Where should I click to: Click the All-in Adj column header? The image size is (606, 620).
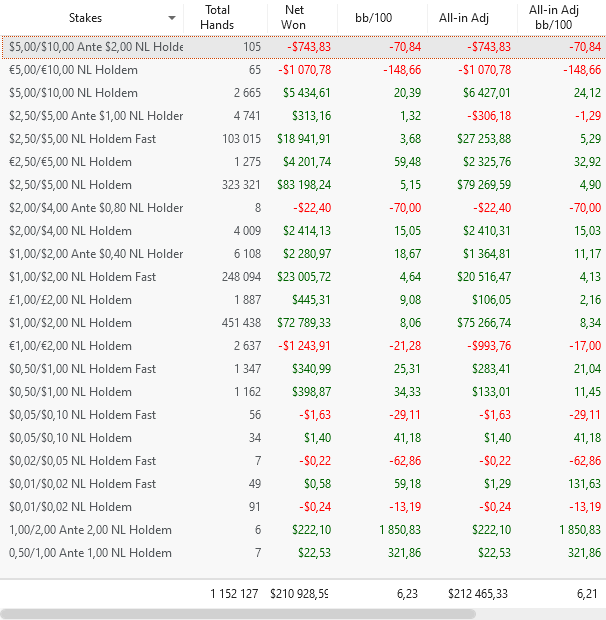462,18
